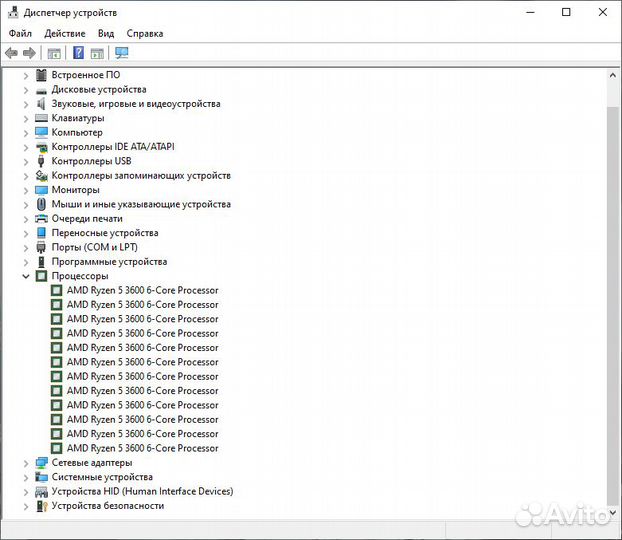Select last AMD Ryzen 5 3600 processor entry

click(142, 448)
